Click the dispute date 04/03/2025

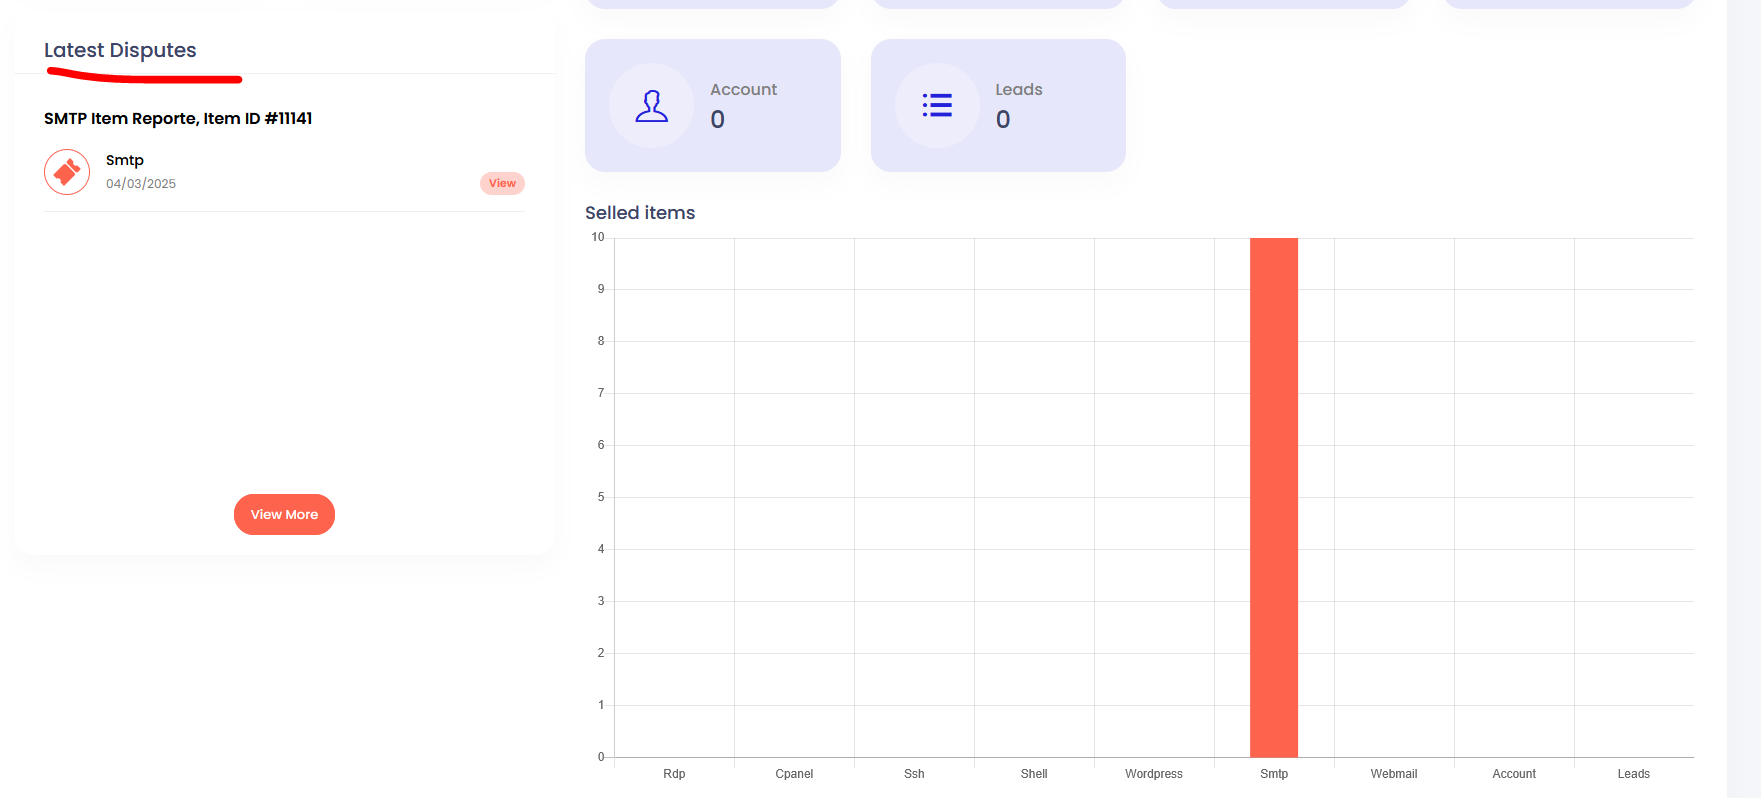click(x=141, y=184)
